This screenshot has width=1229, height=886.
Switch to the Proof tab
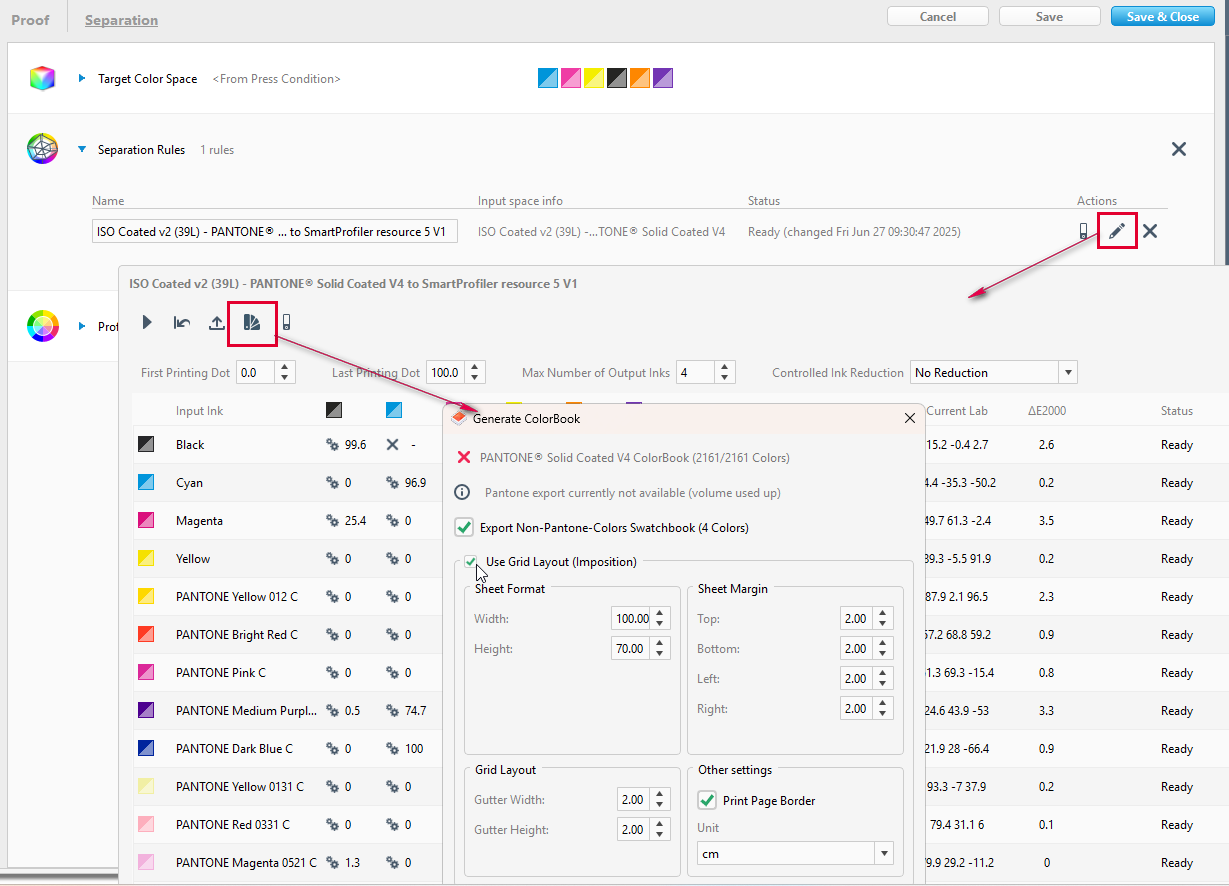[x=29, y=19]
